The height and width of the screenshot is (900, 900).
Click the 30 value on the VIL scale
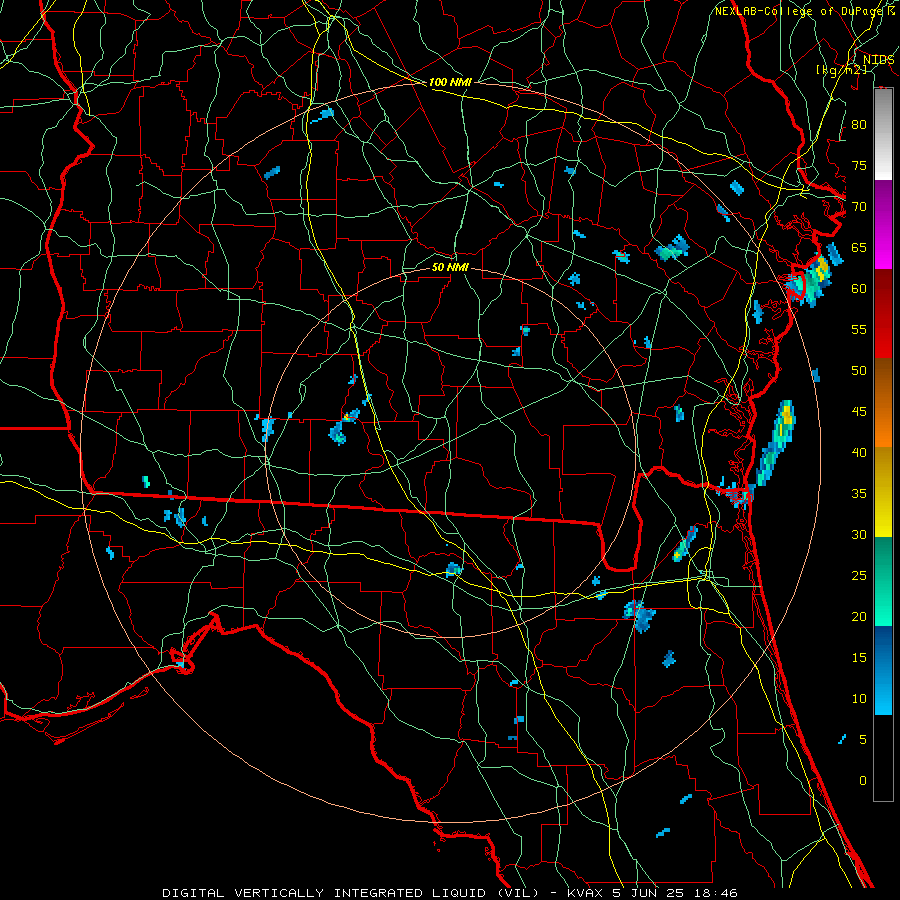pos(859,534)
